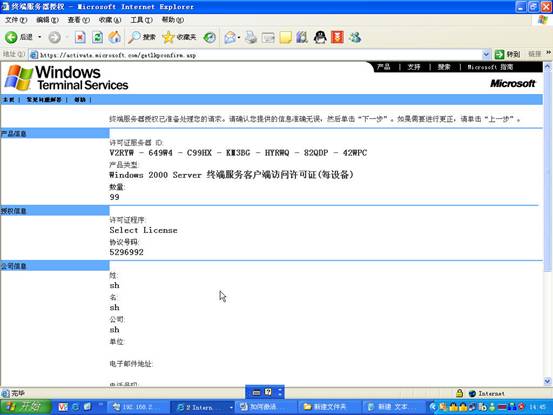
Task: Click the system tray clock
Action: coord(537,407)
